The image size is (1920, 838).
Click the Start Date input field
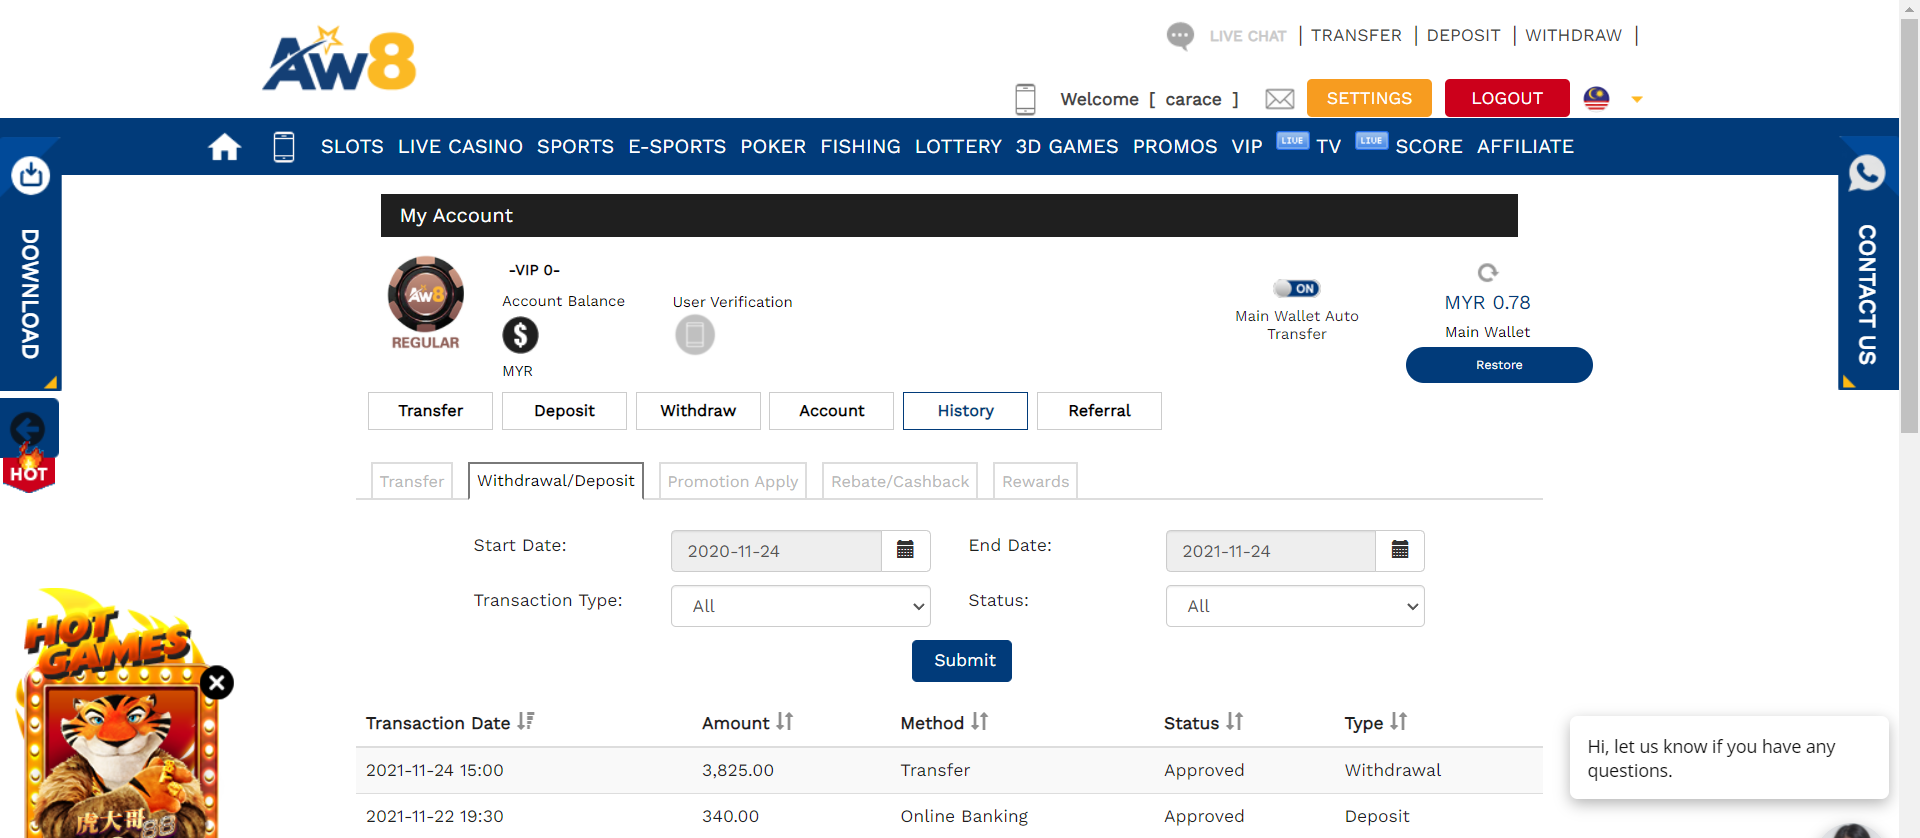tap(775, 551)
